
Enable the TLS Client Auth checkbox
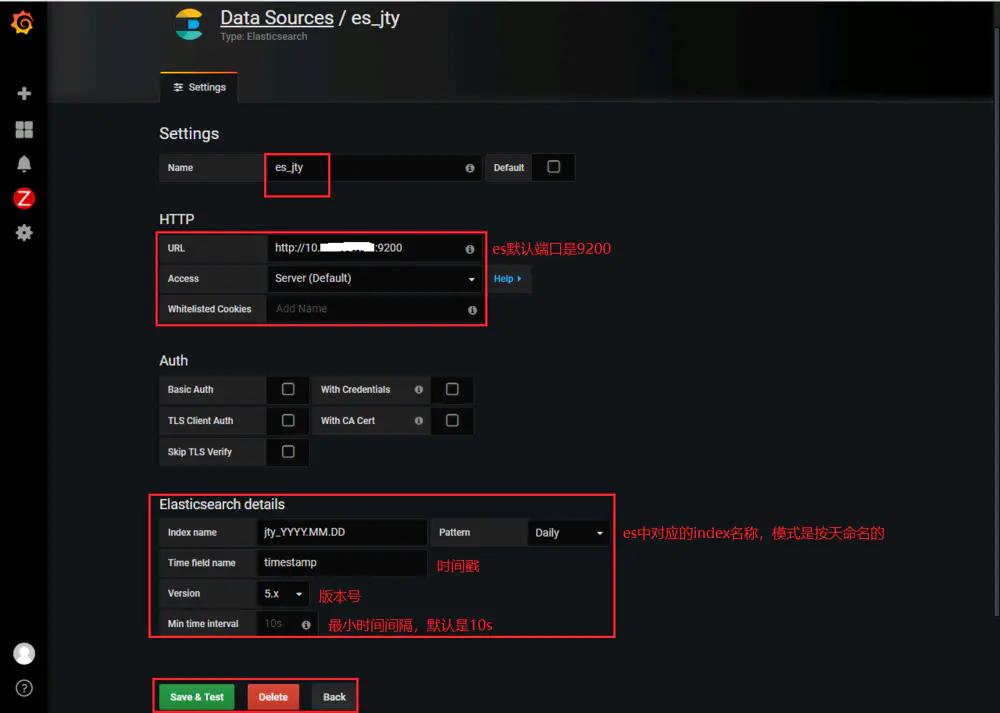[288, 420]
